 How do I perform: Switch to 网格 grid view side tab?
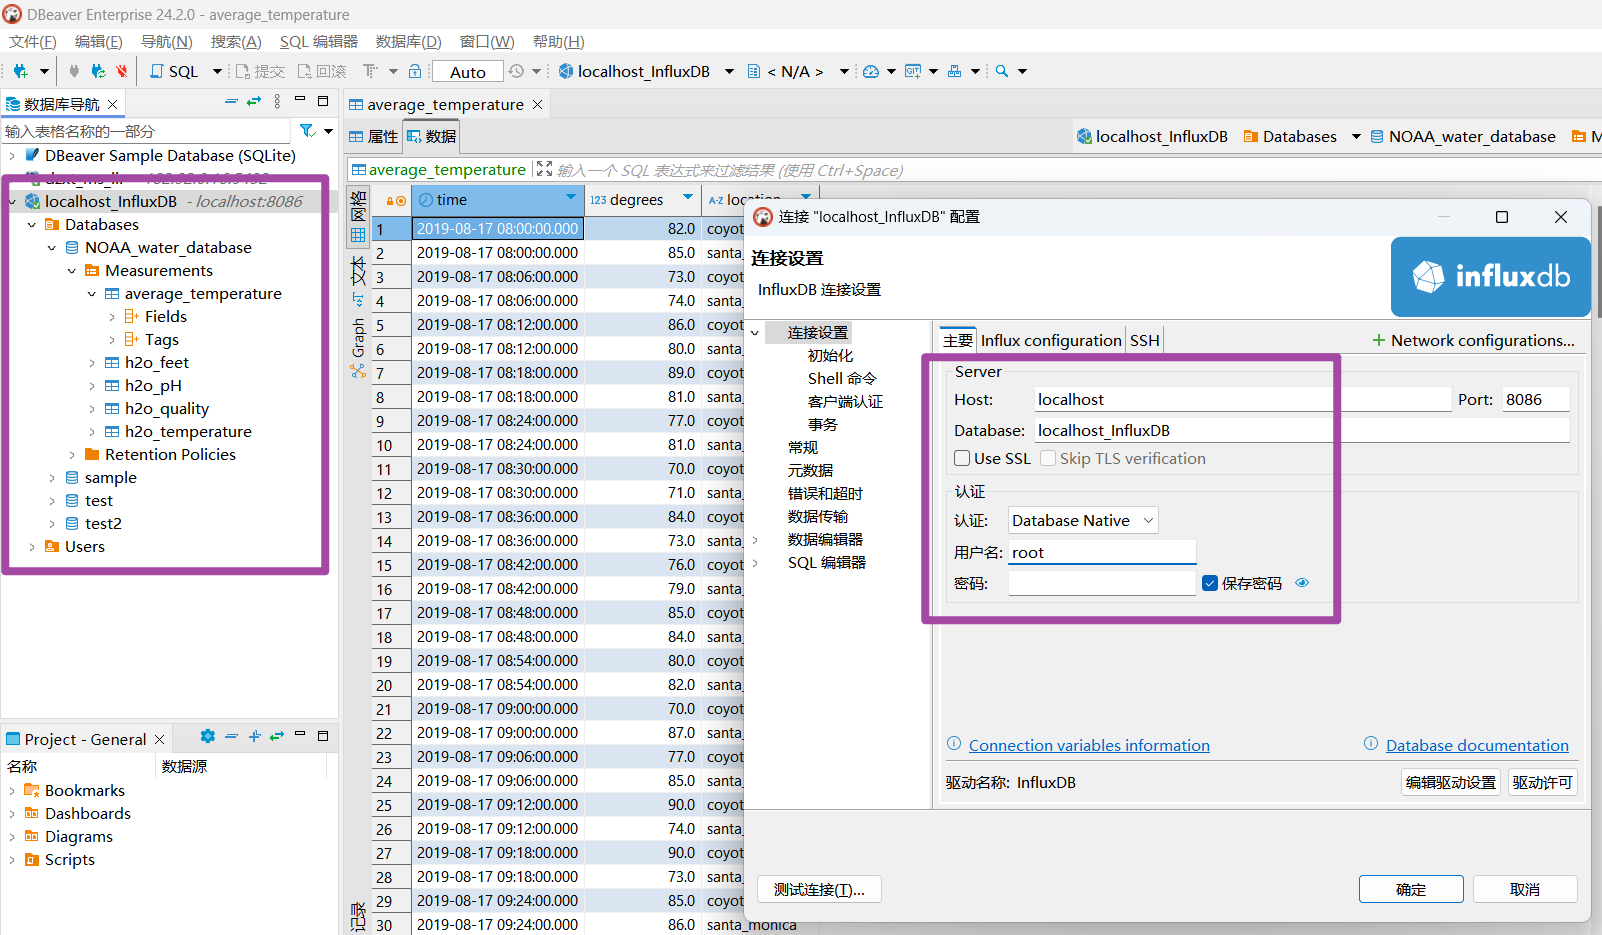pyautogui.click(x=358, y=215)
